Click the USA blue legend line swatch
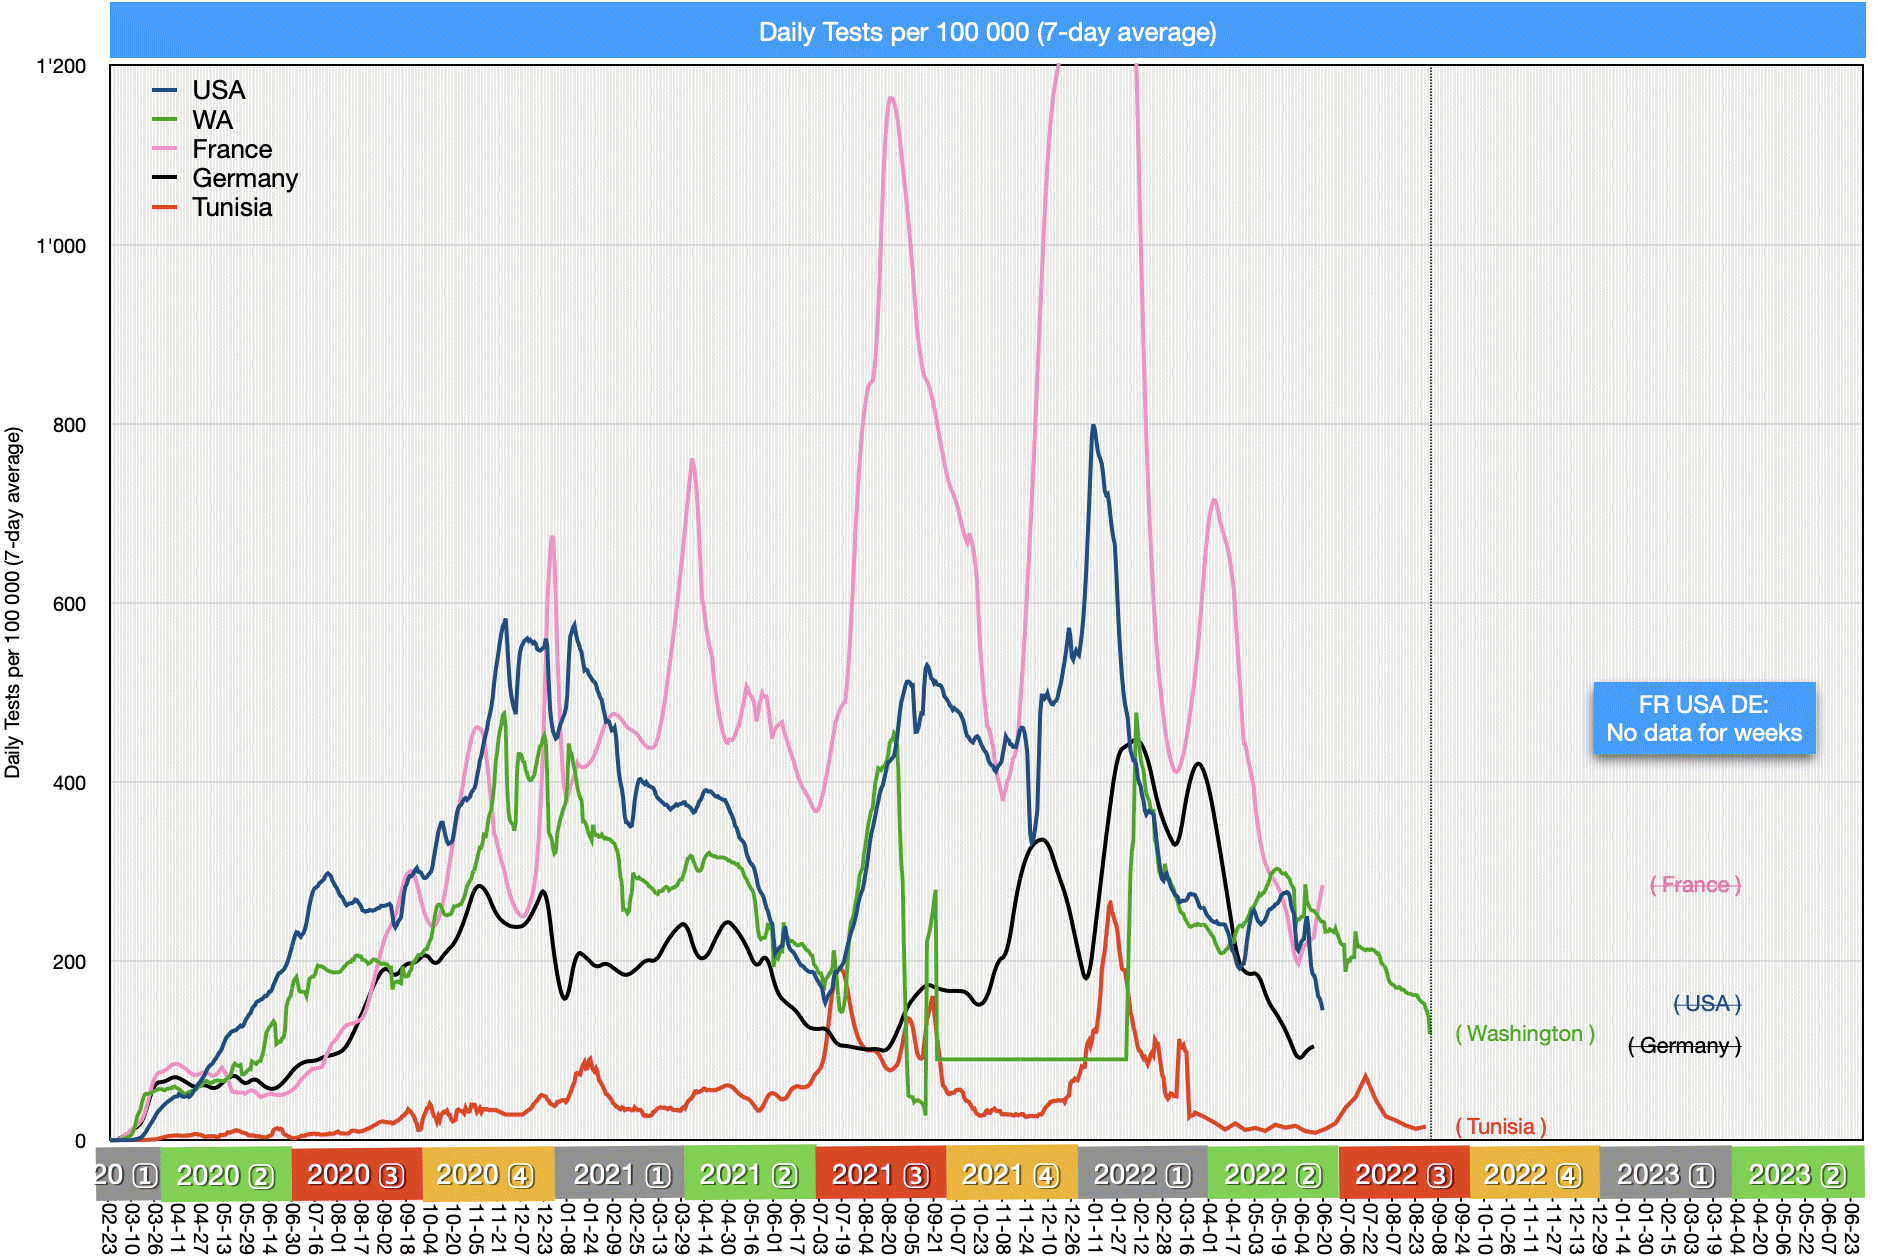 click(165, 91)
